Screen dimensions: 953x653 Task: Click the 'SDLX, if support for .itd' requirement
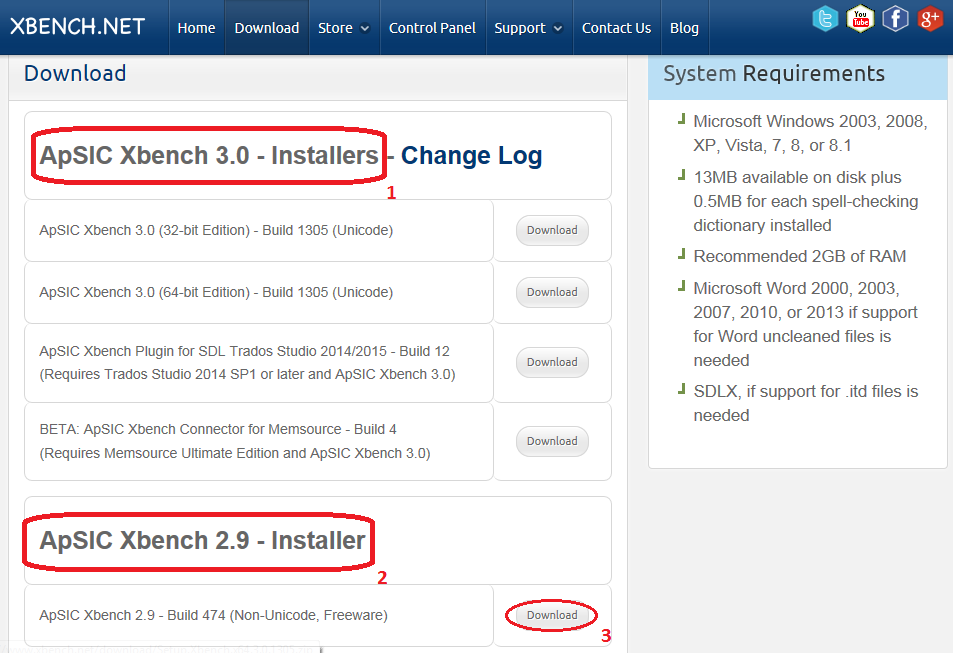point(806,403)
